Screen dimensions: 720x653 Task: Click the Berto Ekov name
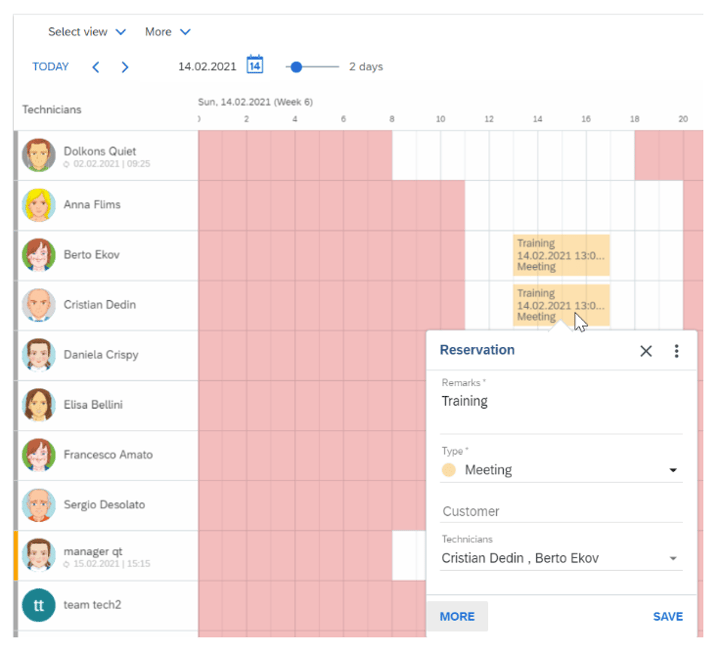(x=91, y=254)
